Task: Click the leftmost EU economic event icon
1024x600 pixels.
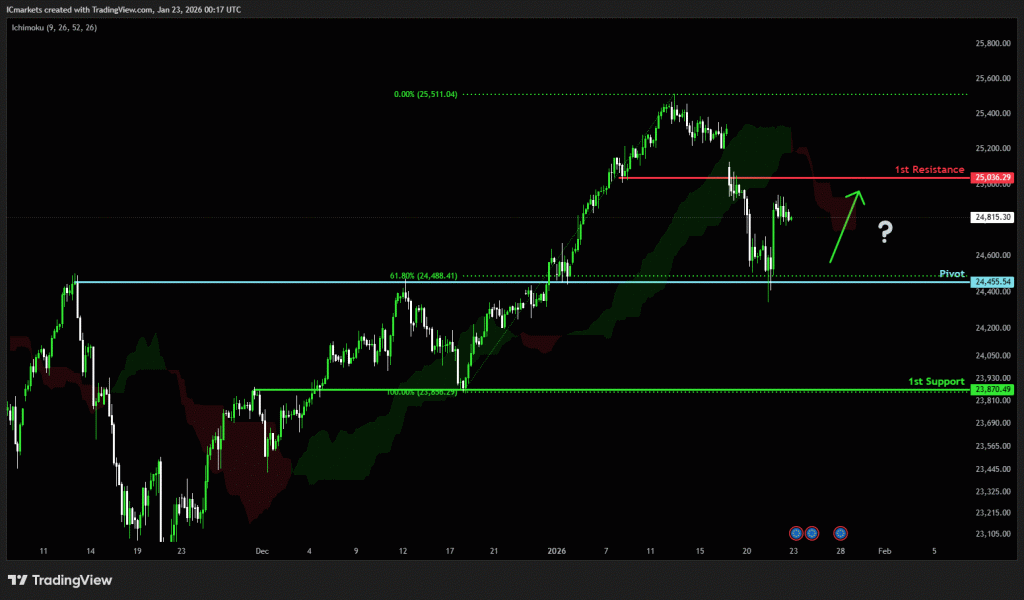Action: tap(796, 532)
